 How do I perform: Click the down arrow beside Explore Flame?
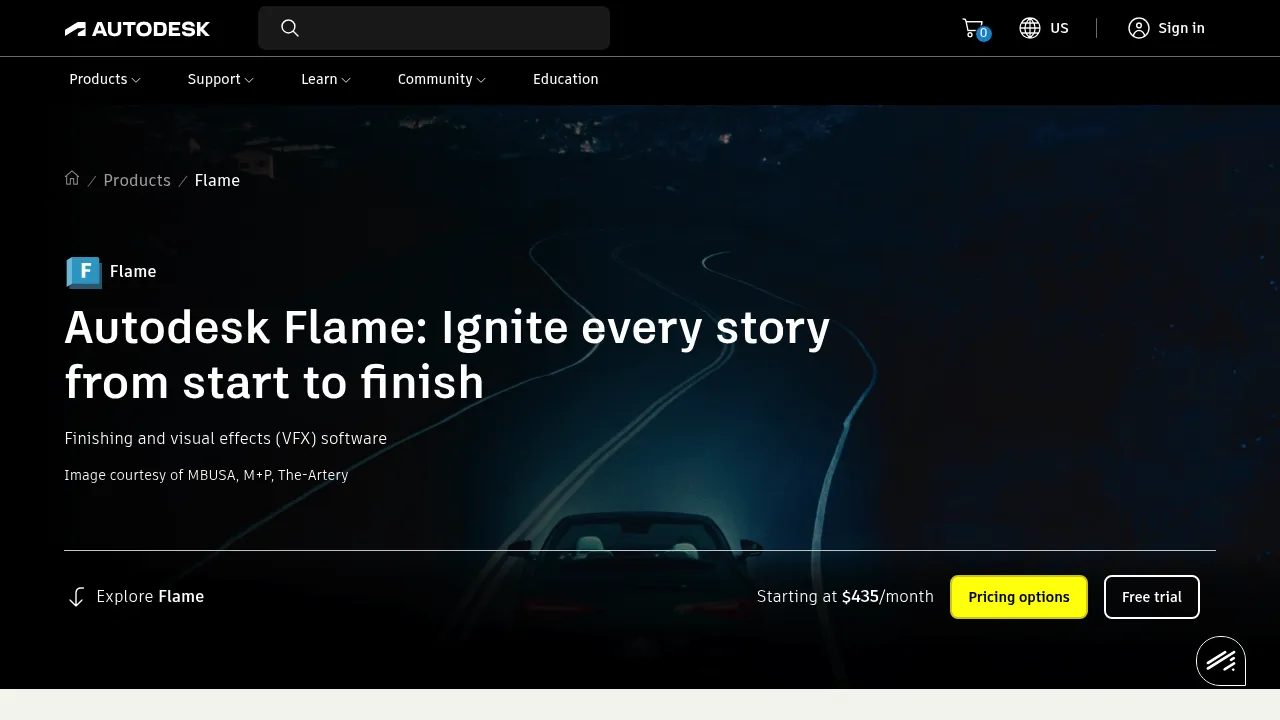(x=76, y=597)
